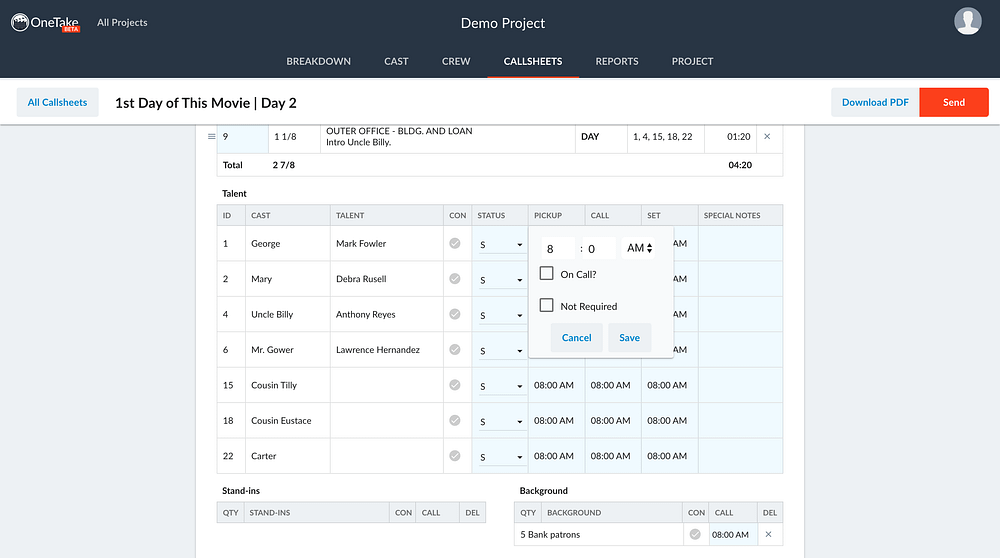Switch to the Breakdown tab

pyautogui.click(x=318, y=61)
